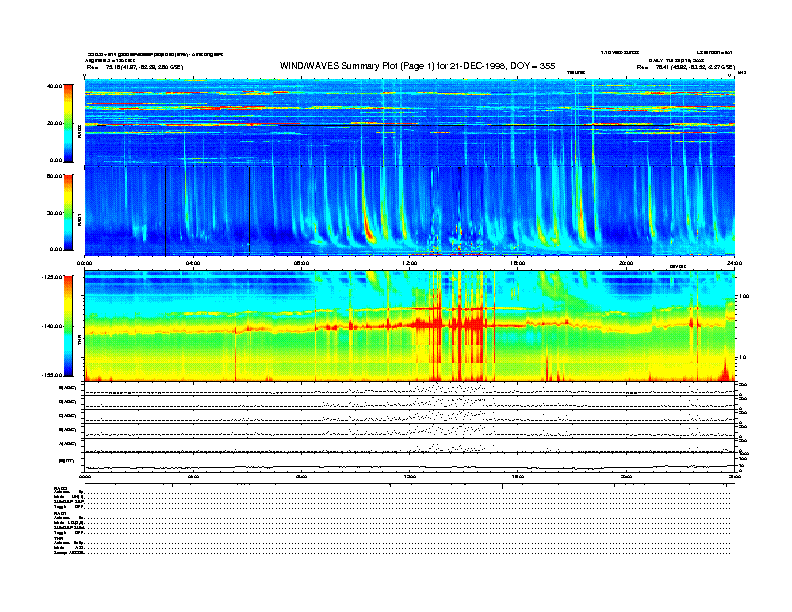Click the TNR header in bottom status block

pyautogui.click(x=58, y=538)
